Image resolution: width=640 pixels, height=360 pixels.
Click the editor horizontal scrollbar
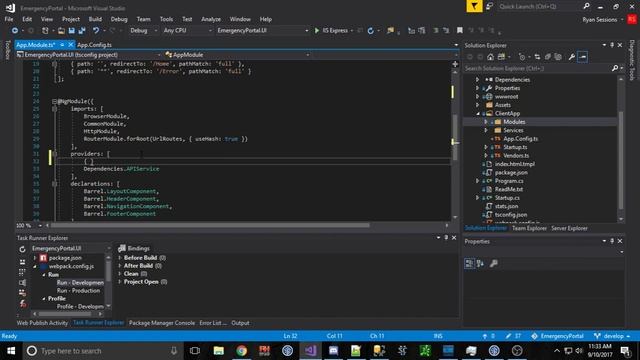point(210,225)
